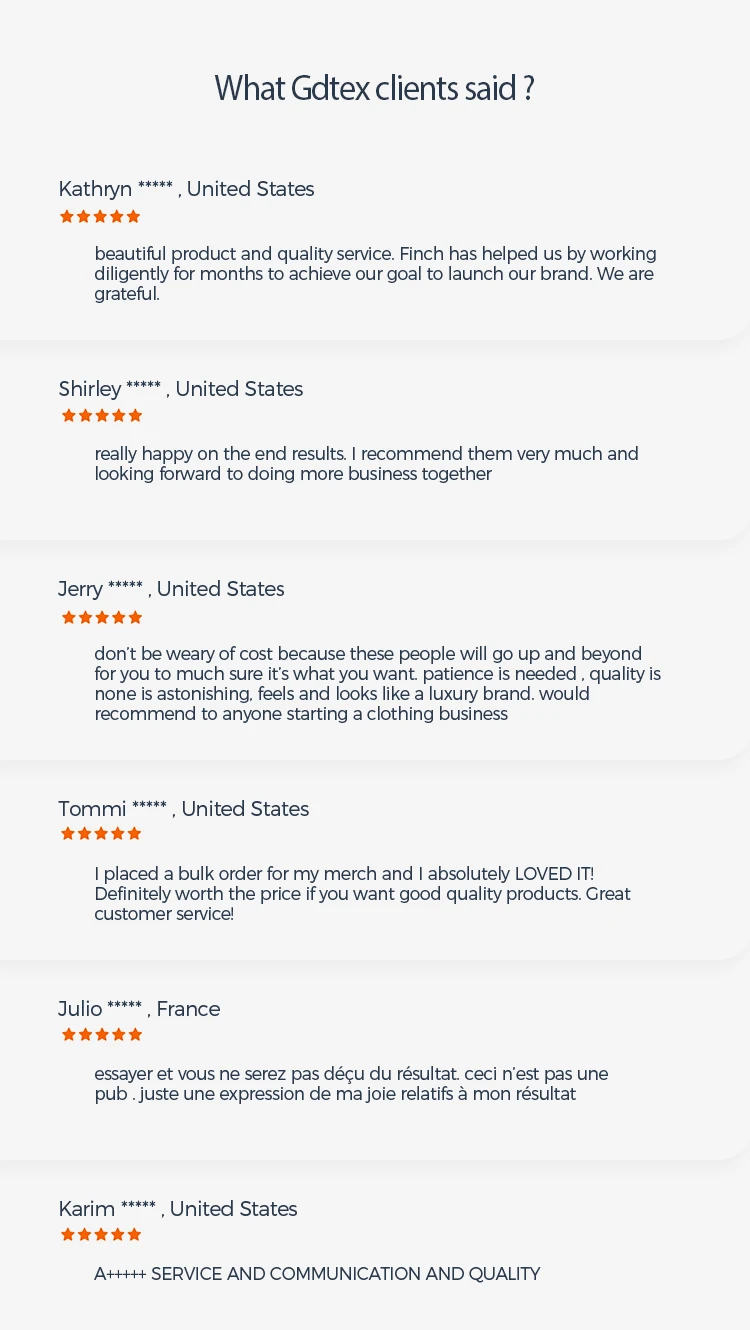Click Shirley's five-star rating icons
750x1330 pixels.
[x=102, y=415]
